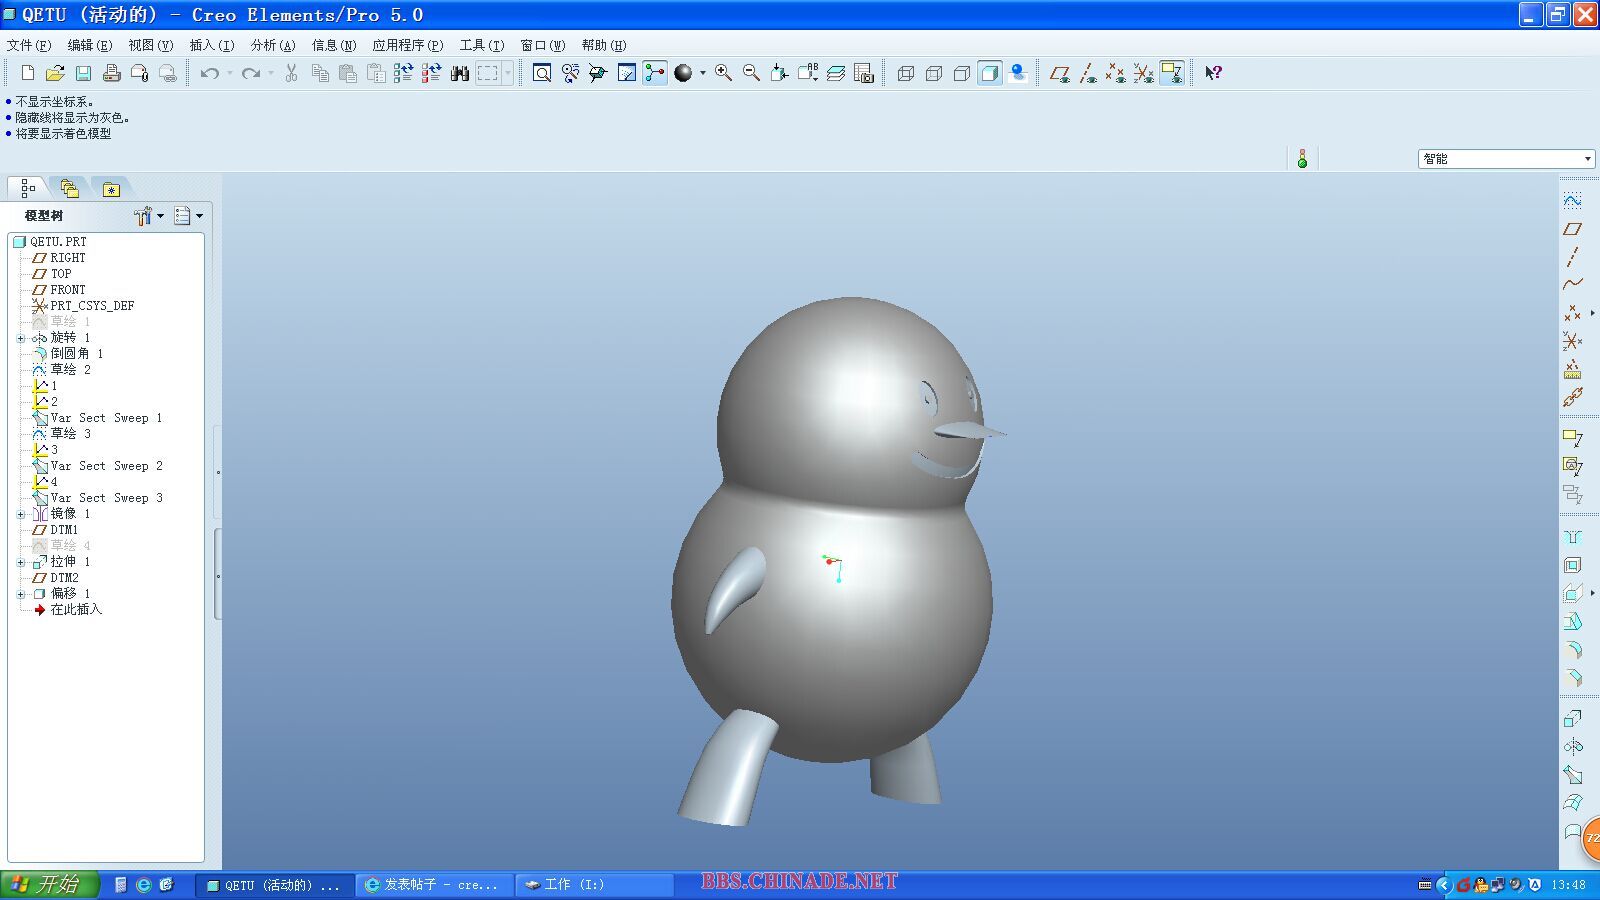The image size is (1600, 900).
Task: Click the context-sensitive help cursor icon
Action: (x=1213, y=73)
